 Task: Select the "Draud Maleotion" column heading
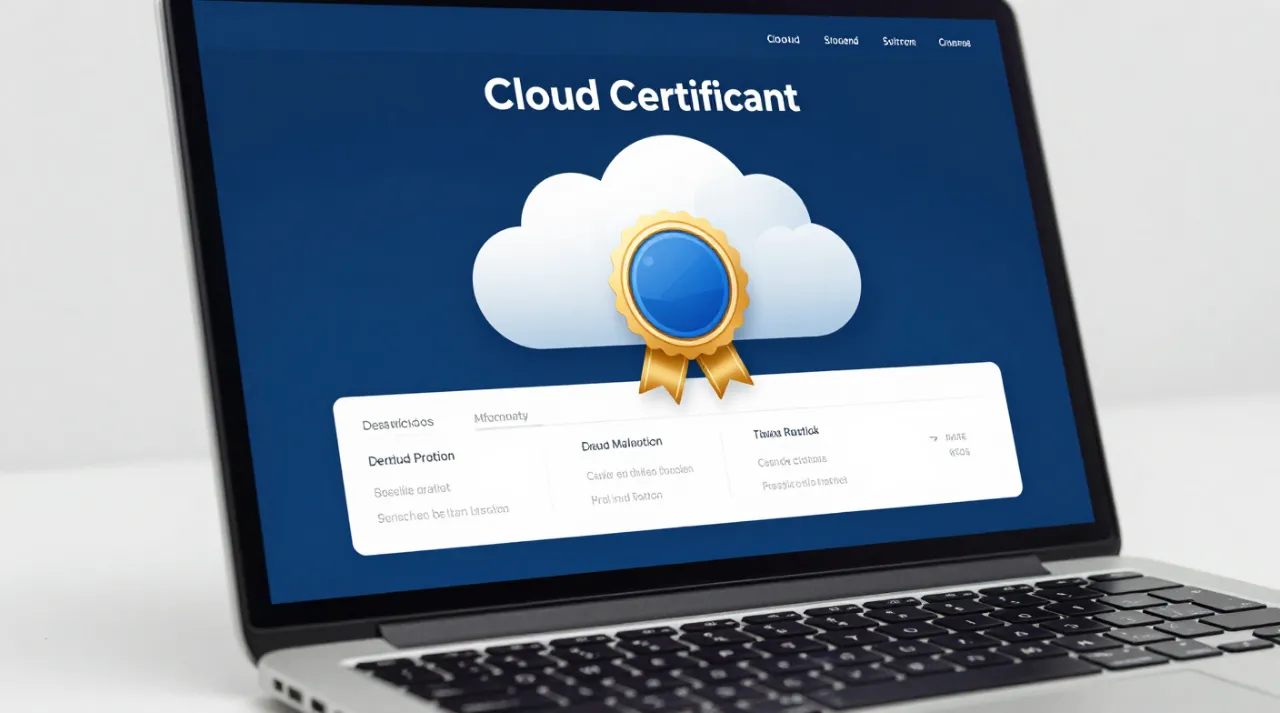[x=622, y=444]
